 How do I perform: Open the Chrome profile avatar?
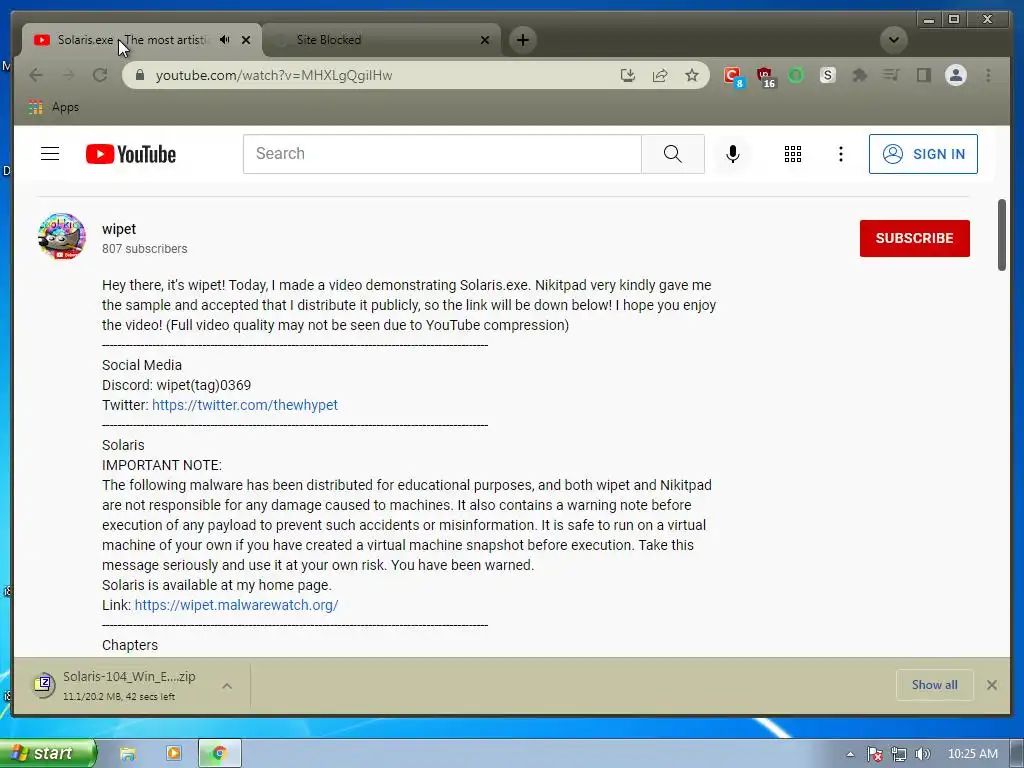tap(955, 75)
